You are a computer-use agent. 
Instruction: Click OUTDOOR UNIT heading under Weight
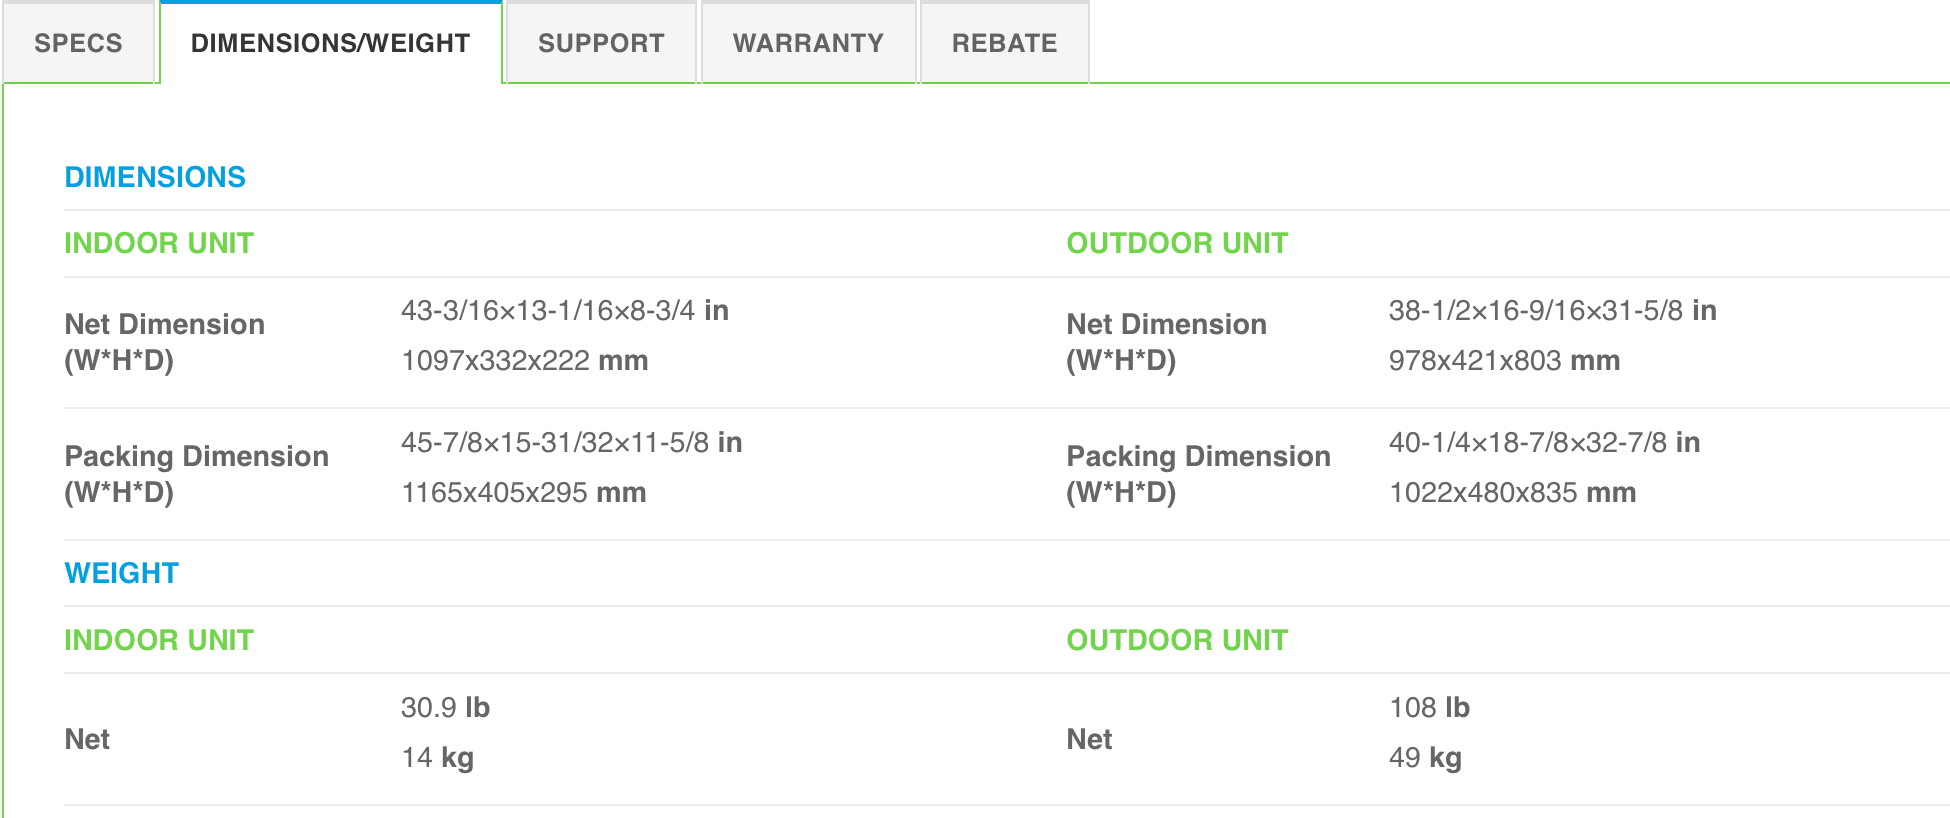click(x=1177, y=640)
